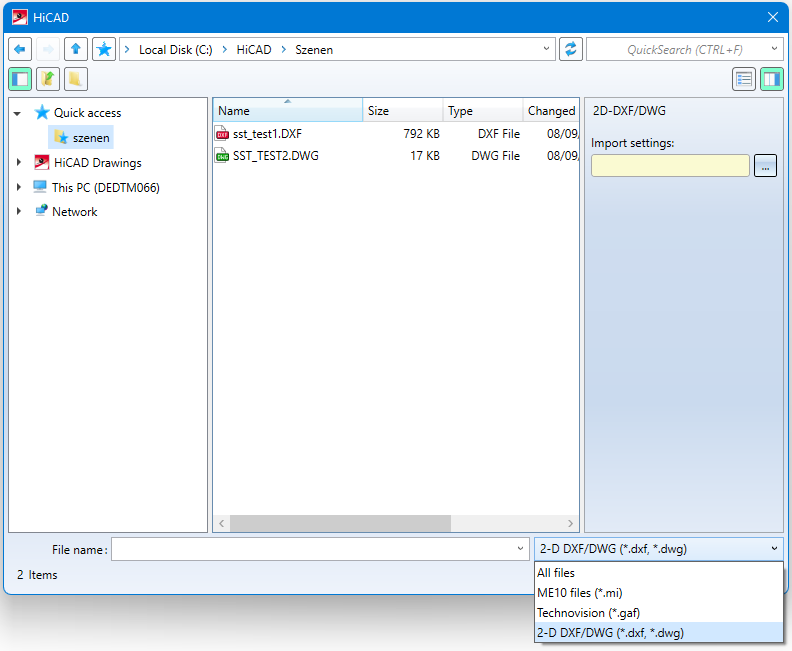
Task: Choose ME10 files (*.mi) filter
Action: [659, 592]
